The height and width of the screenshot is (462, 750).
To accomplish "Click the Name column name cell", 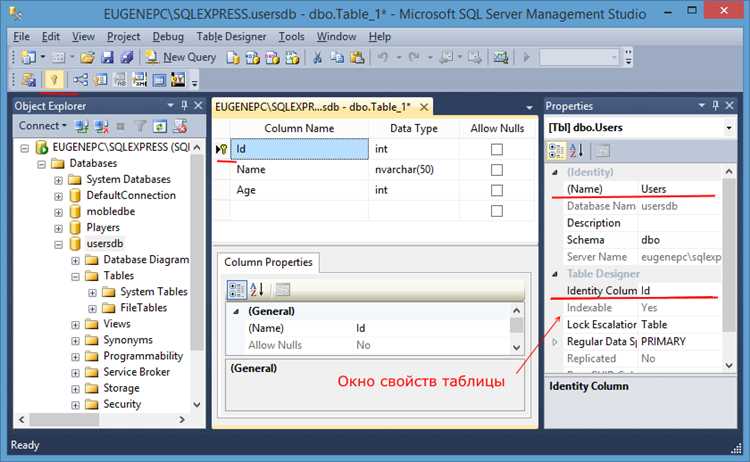I will pyautogui.click(x=298, y=170).
